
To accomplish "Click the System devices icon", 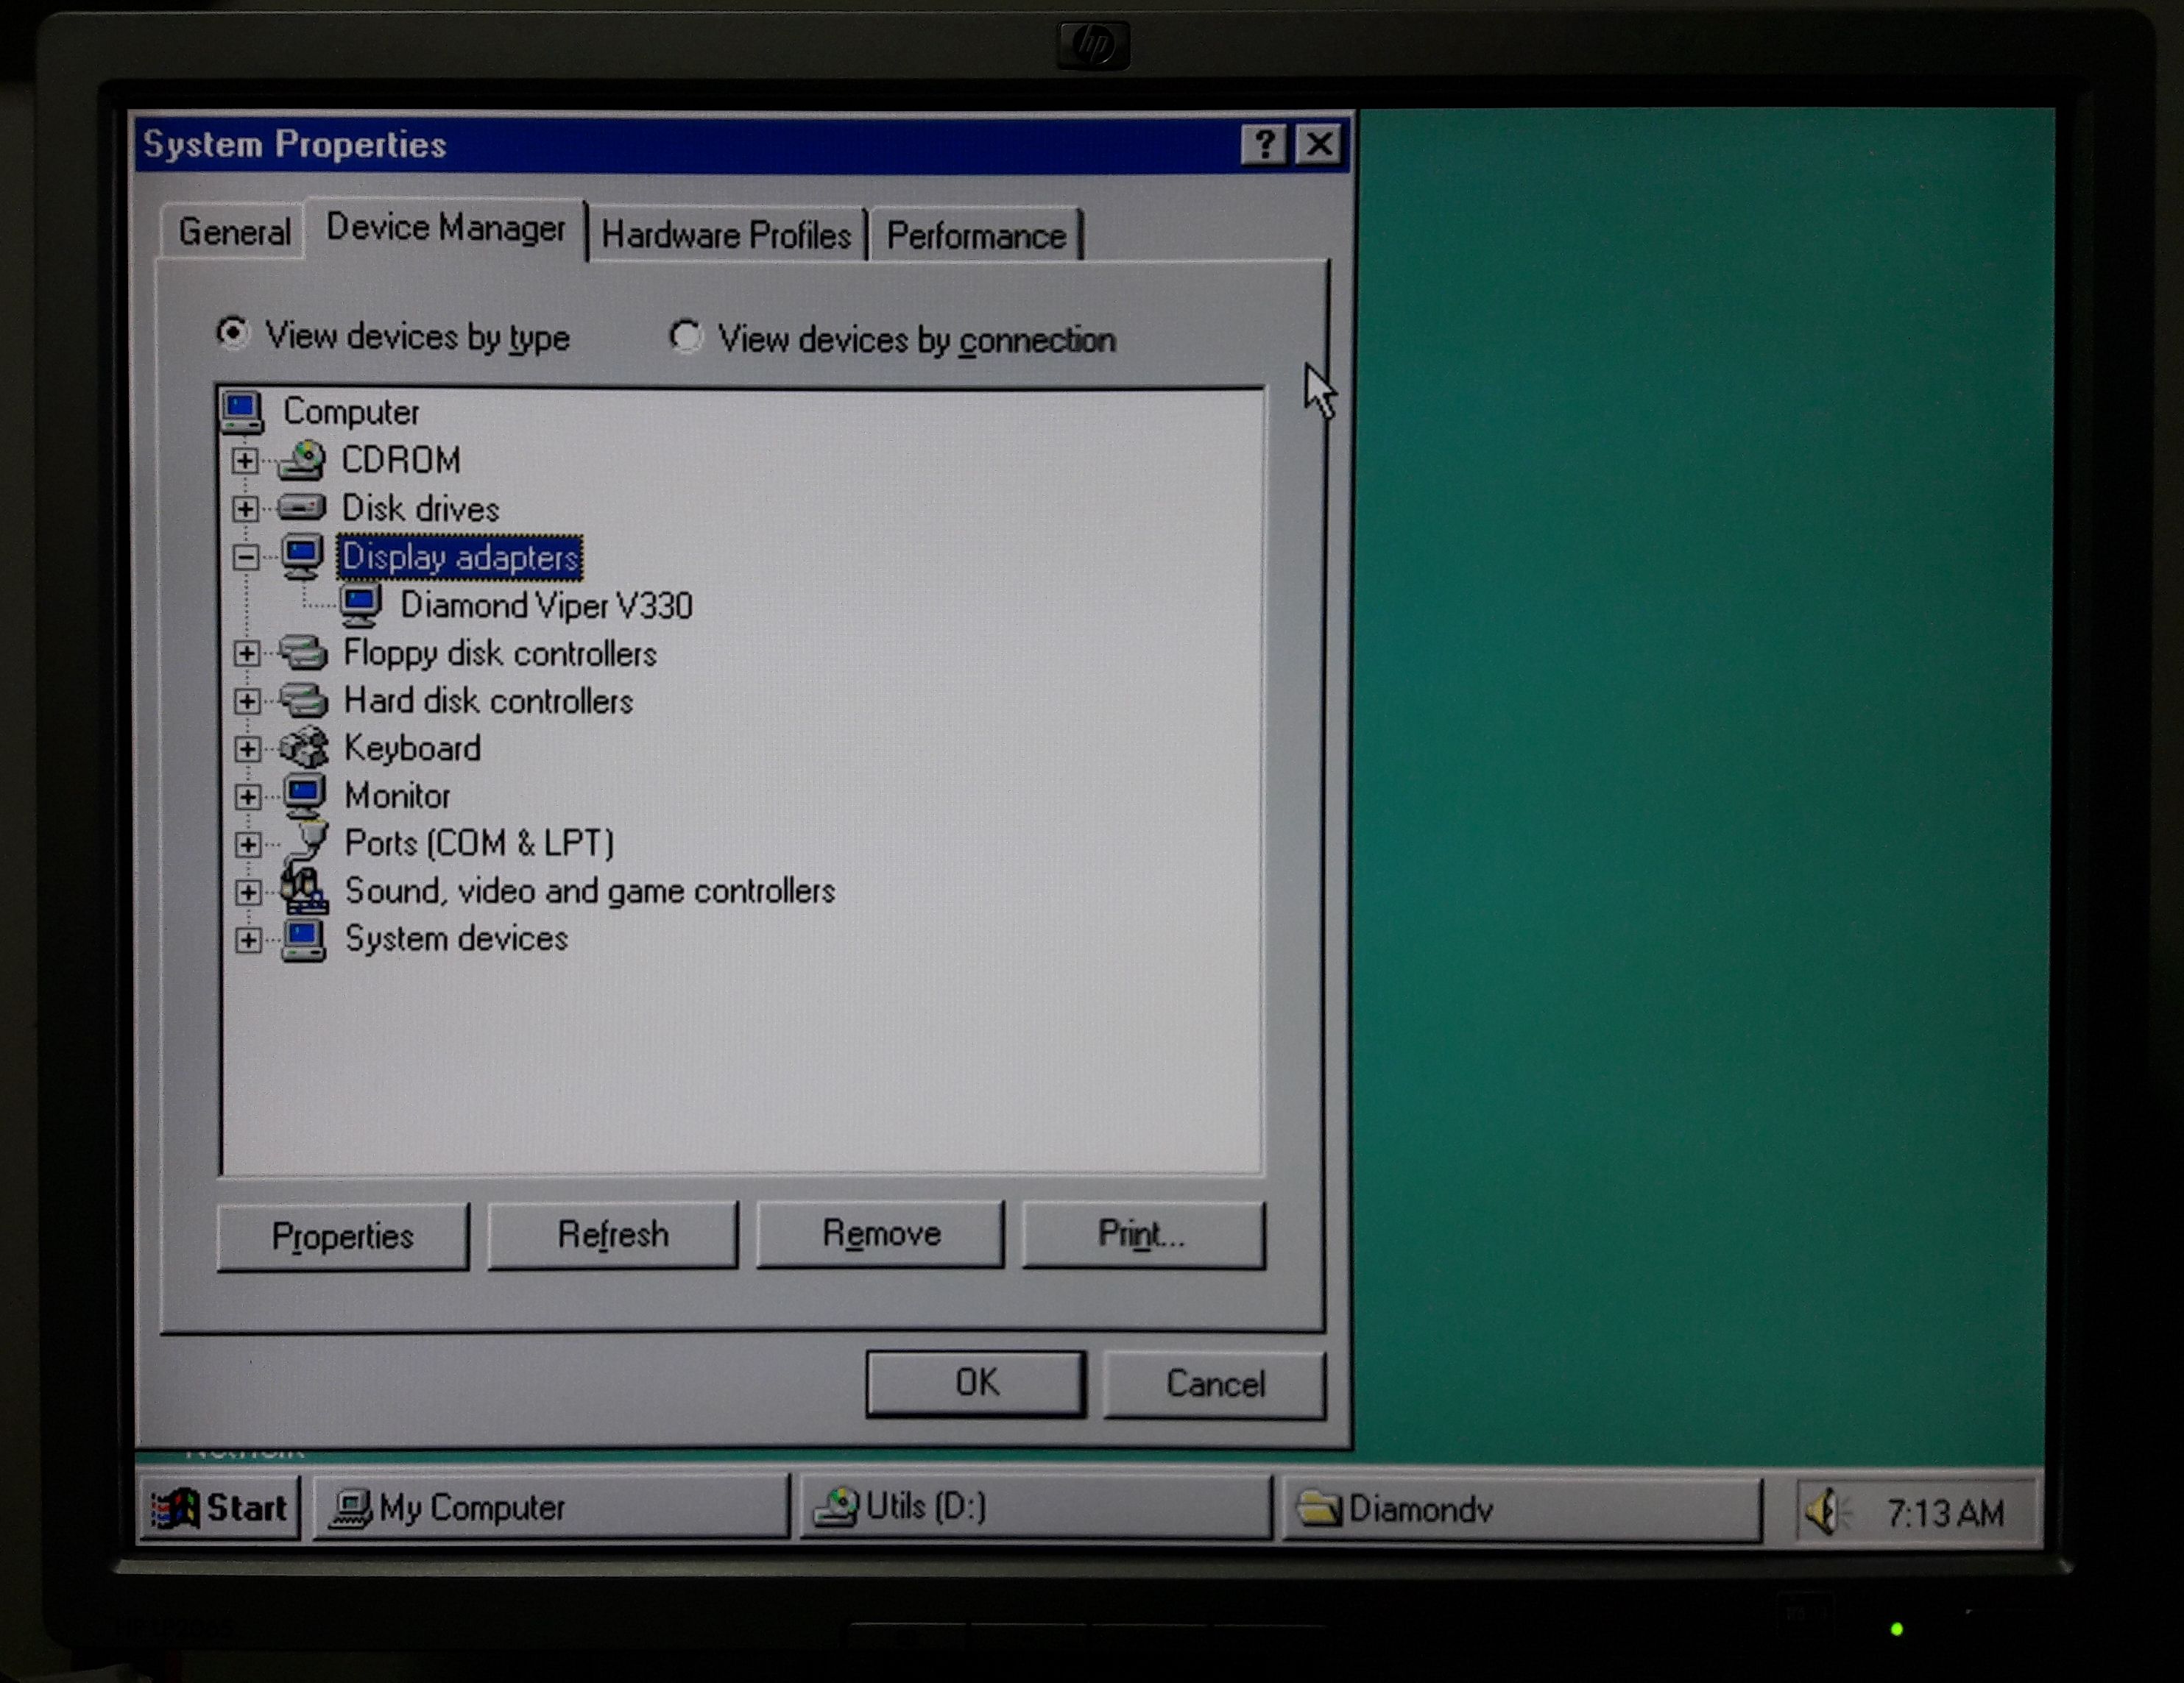I will tap(303, 939).
